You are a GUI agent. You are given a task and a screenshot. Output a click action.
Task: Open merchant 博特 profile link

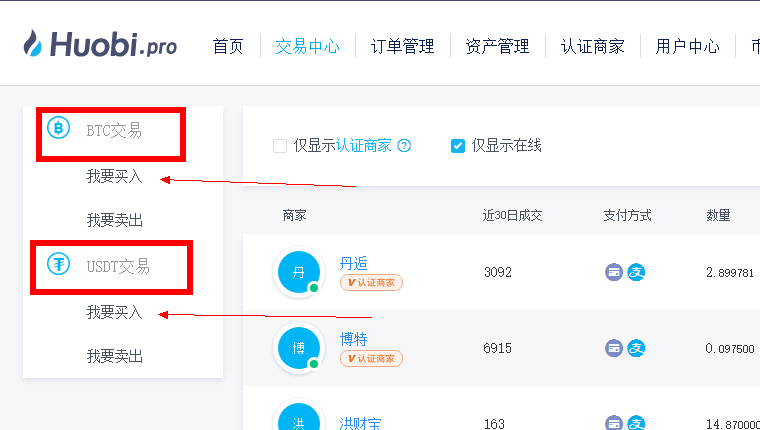354,339
